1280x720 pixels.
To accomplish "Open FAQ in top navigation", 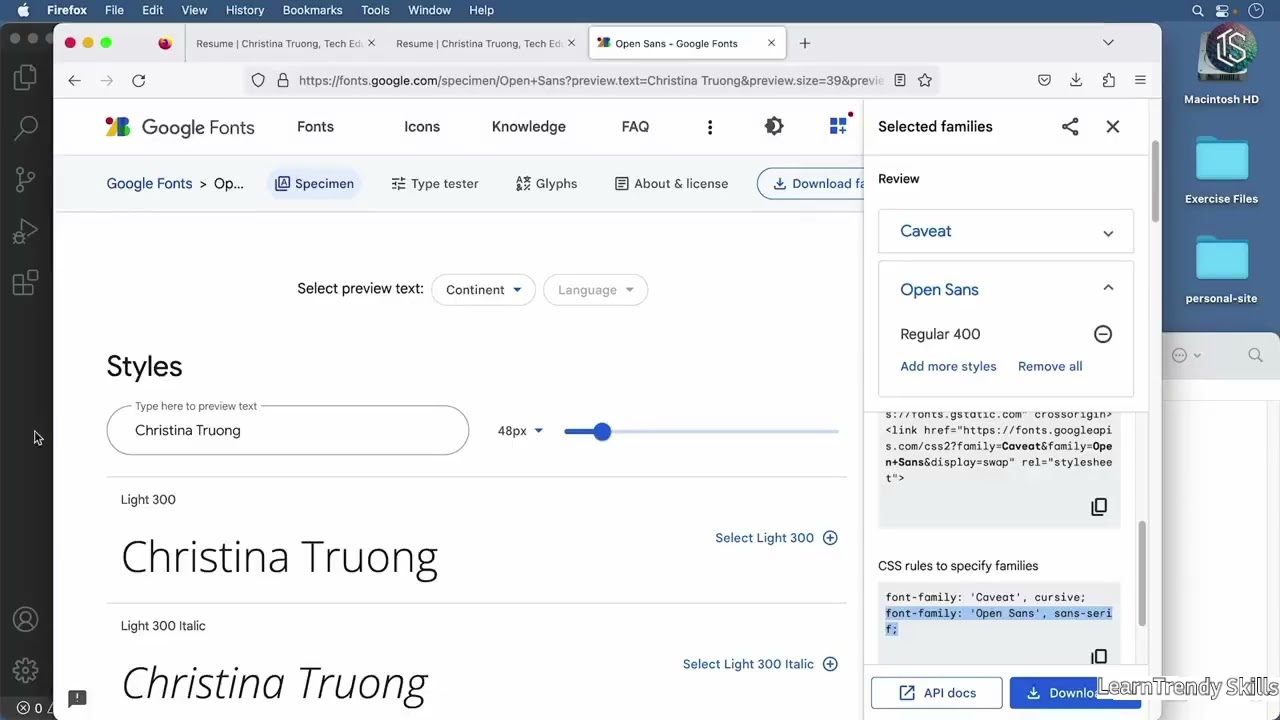I will (x=635, y=127).
